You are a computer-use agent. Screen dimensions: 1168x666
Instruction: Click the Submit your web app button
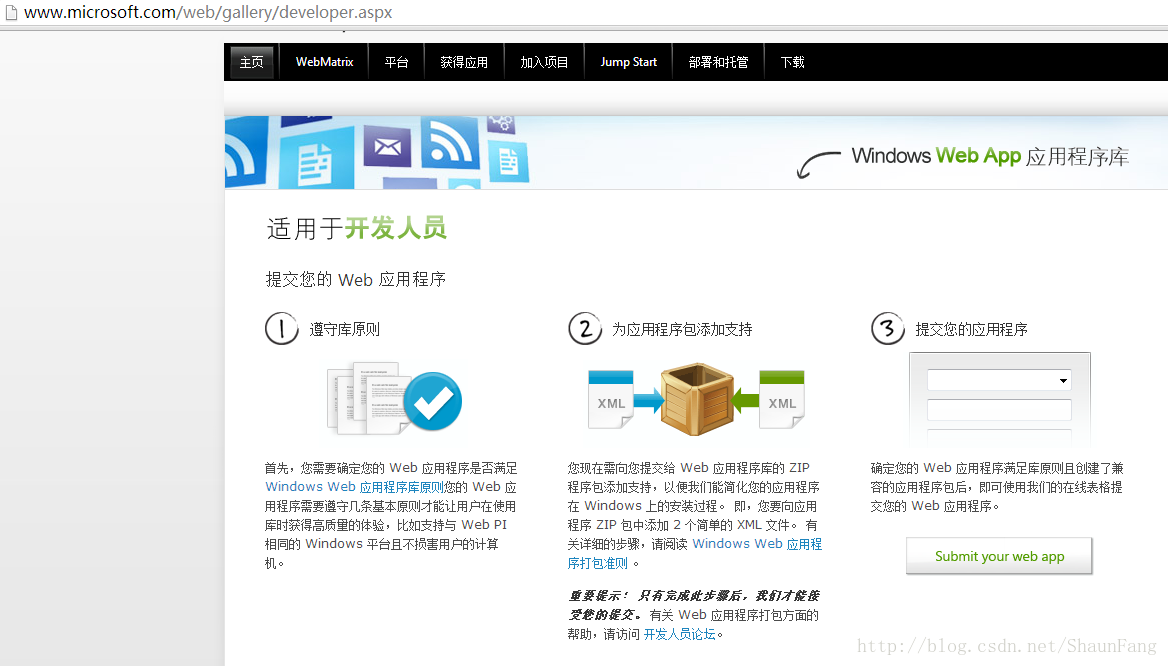click(999, 556)
